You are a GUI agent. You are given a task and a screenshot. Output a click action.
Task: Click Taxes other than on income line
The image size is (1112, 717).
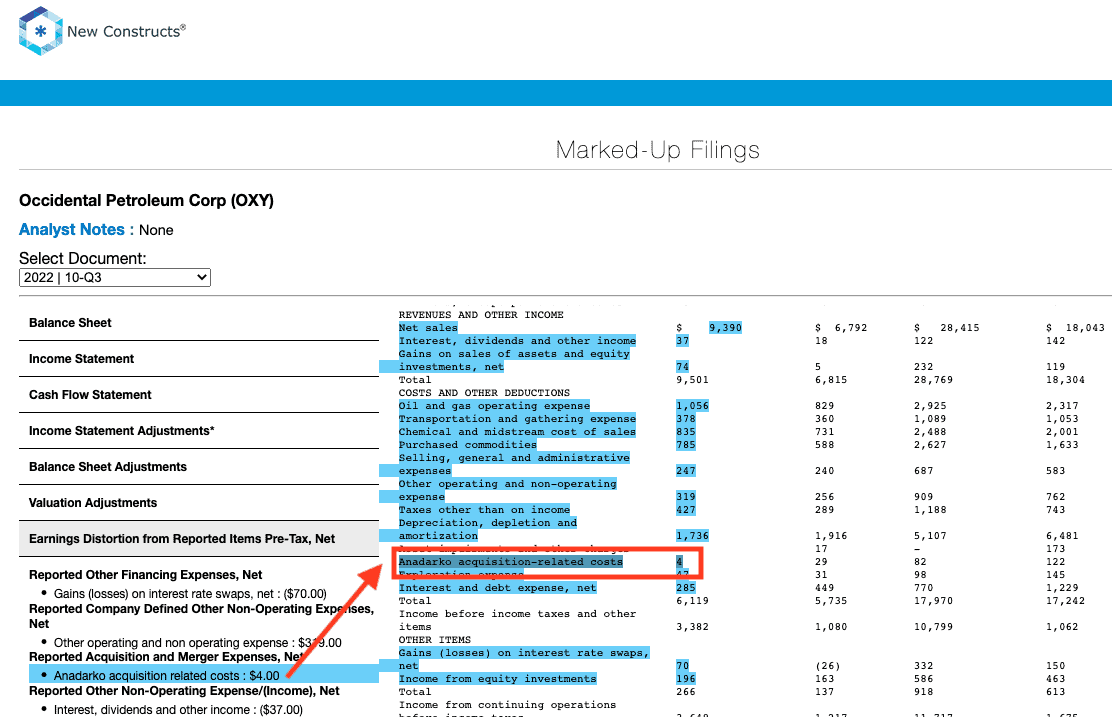[x=484, y=509]
